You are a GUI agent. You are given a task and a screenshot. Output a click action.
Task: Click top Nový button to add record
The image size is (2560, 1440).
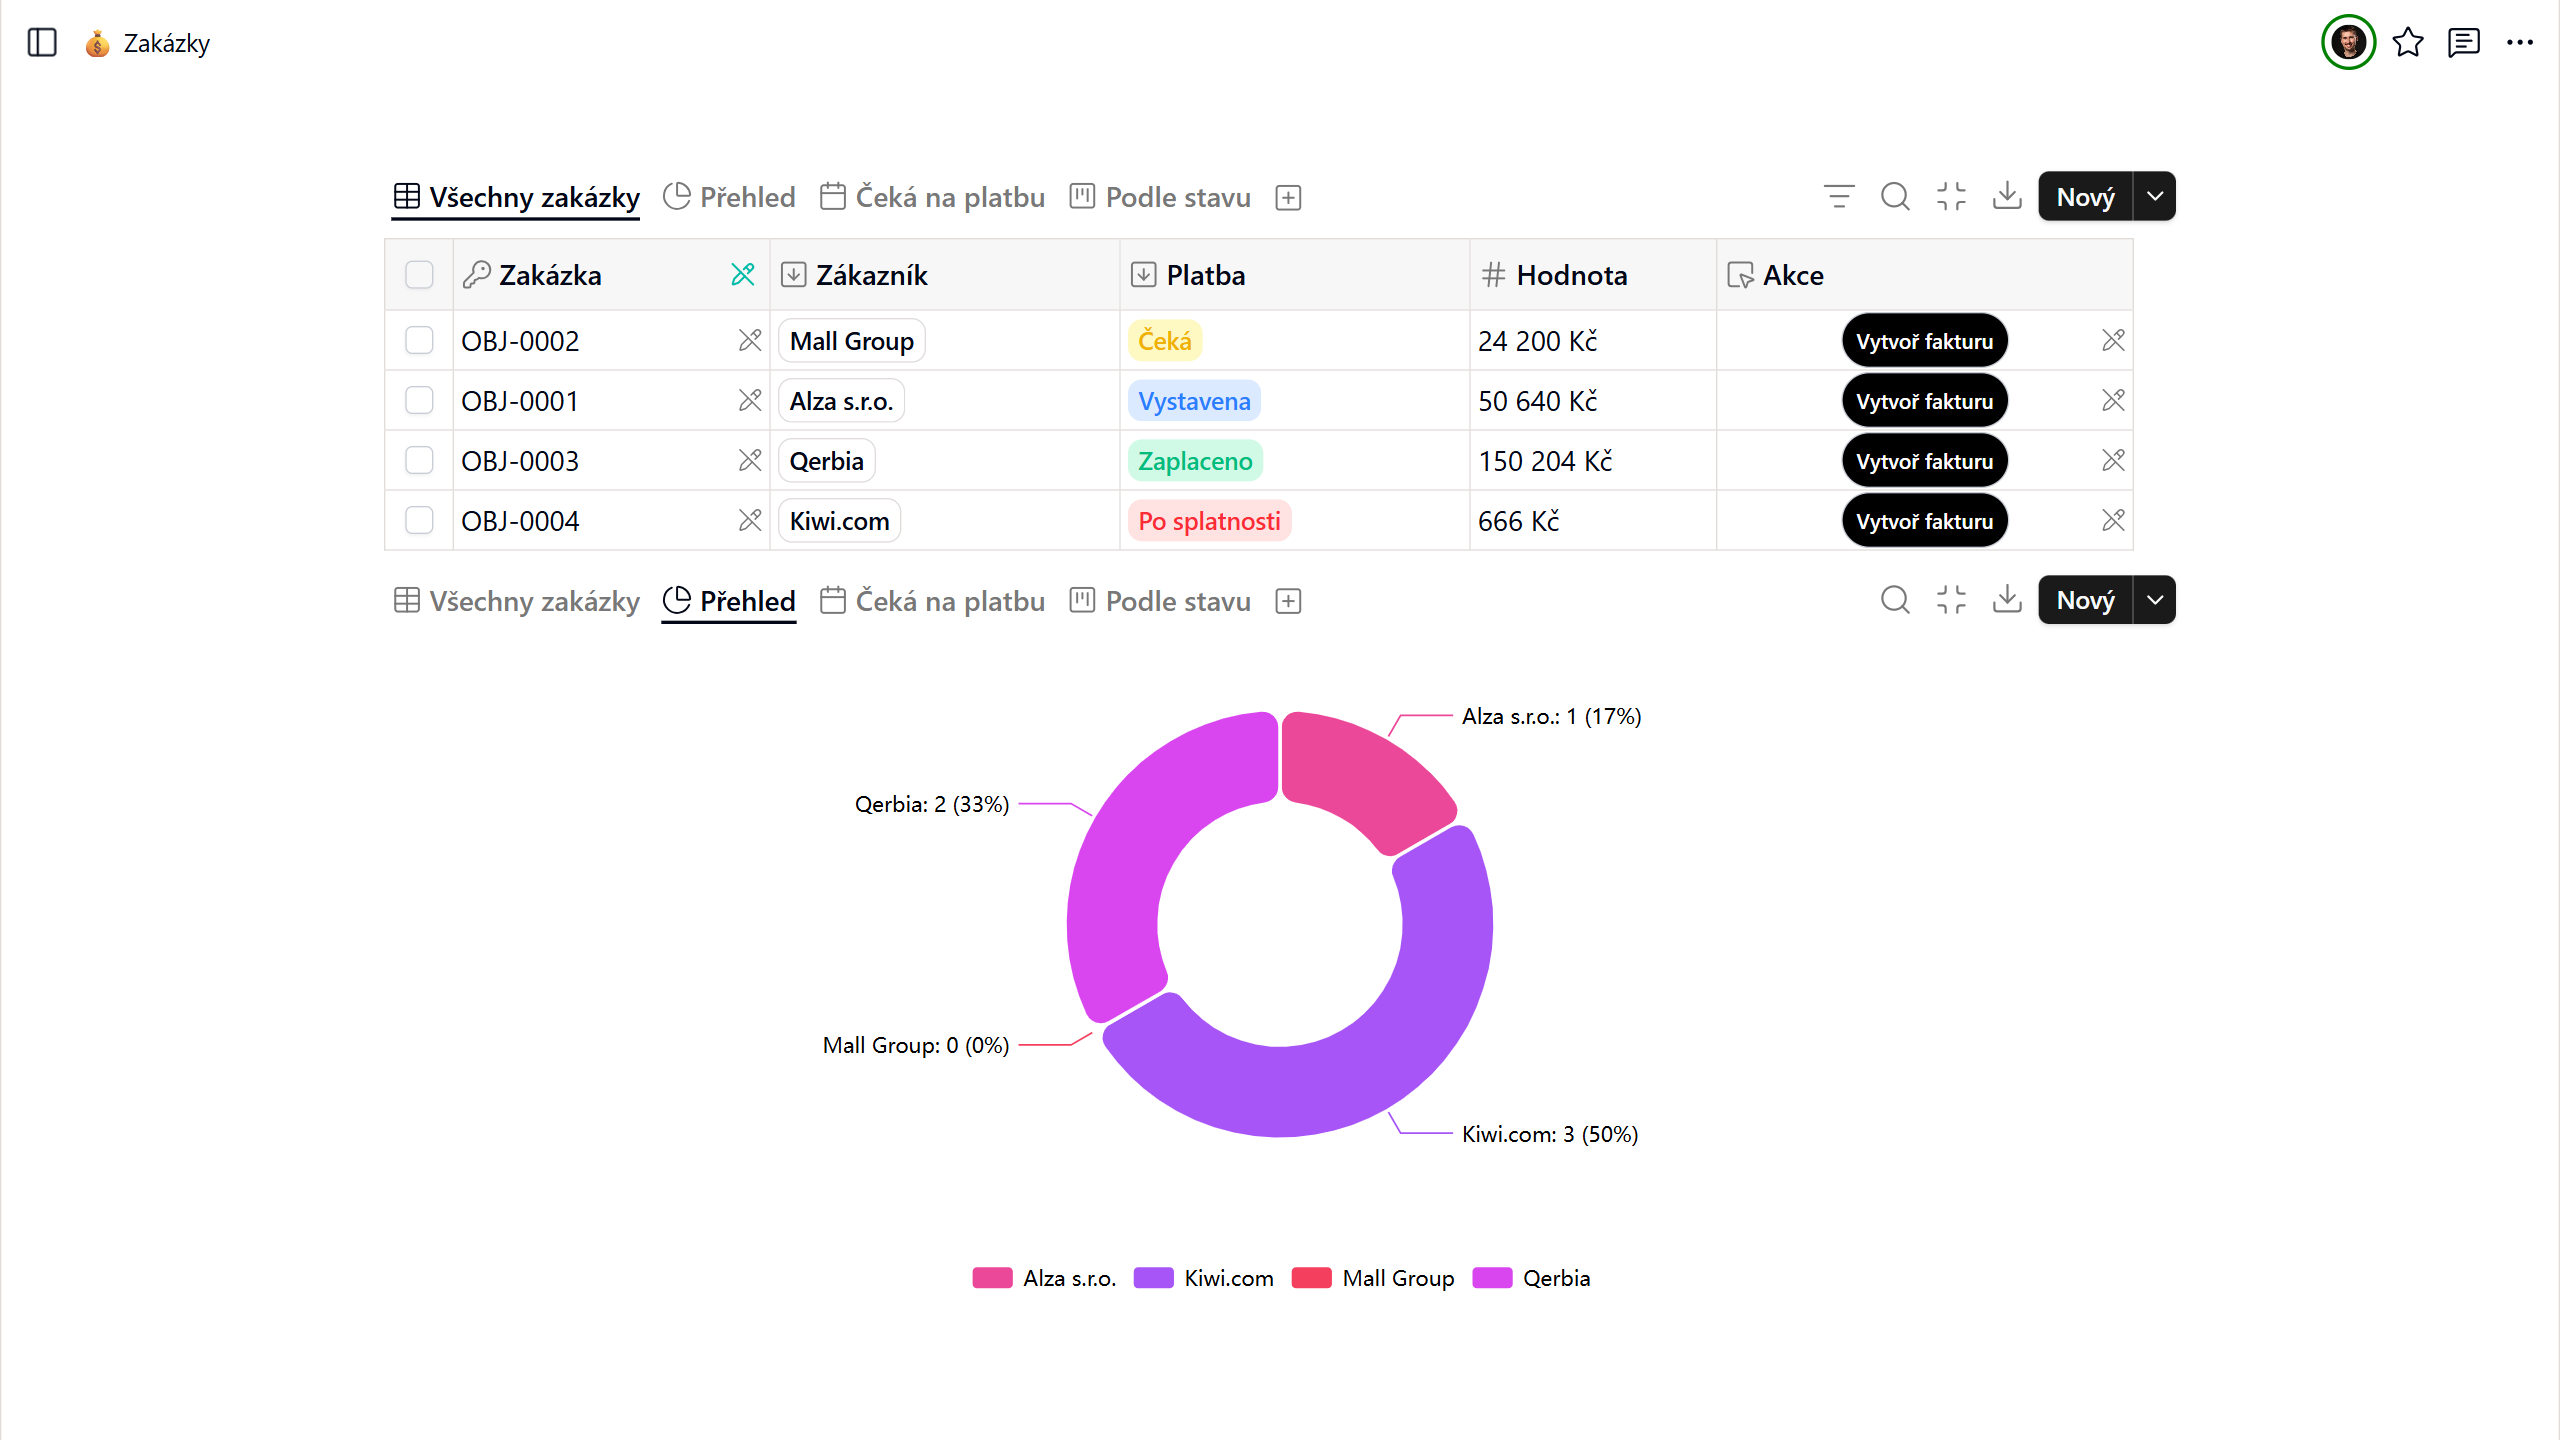(2085, 196)
